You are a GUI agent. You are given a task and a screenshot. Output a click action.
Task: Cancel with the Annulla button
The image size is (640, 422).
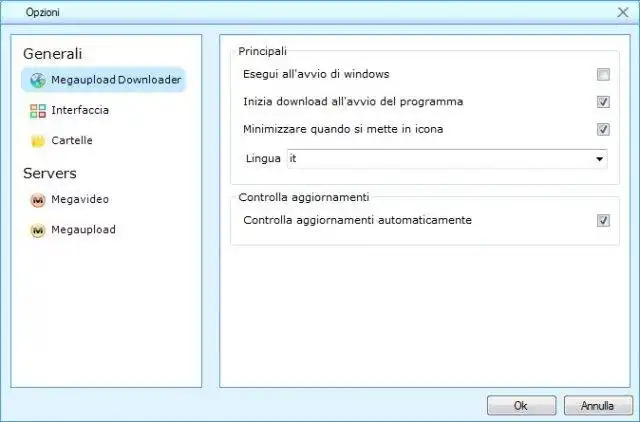click(598, 406)
